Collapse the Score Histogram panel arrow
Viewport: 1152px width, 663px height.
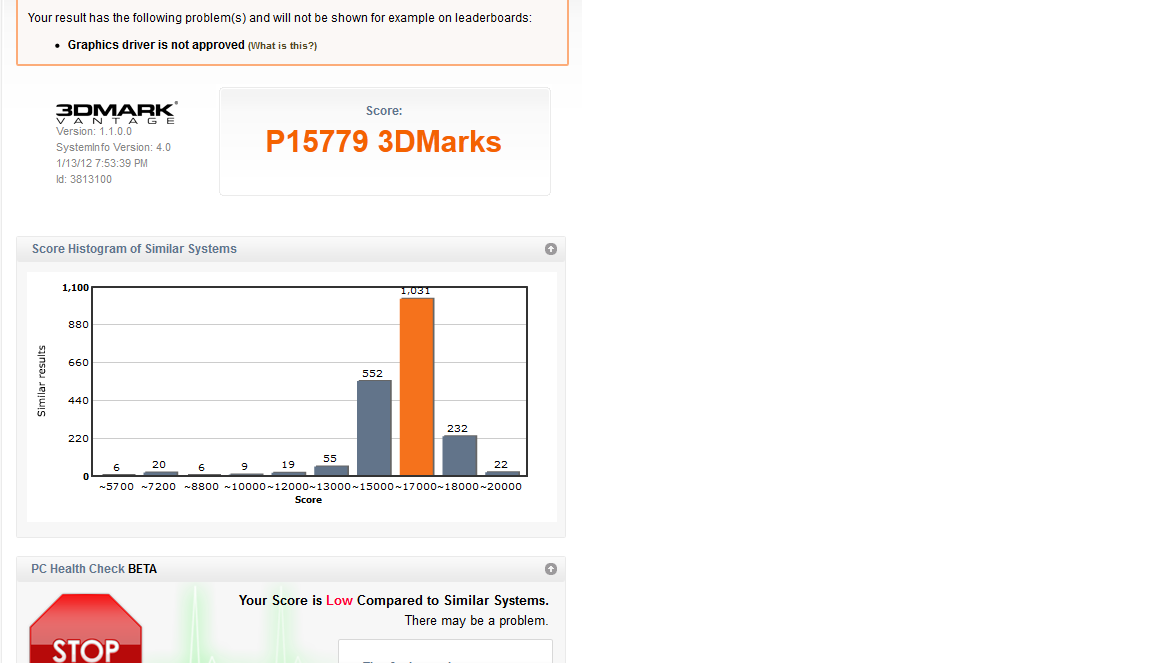[x=550, y=249]
